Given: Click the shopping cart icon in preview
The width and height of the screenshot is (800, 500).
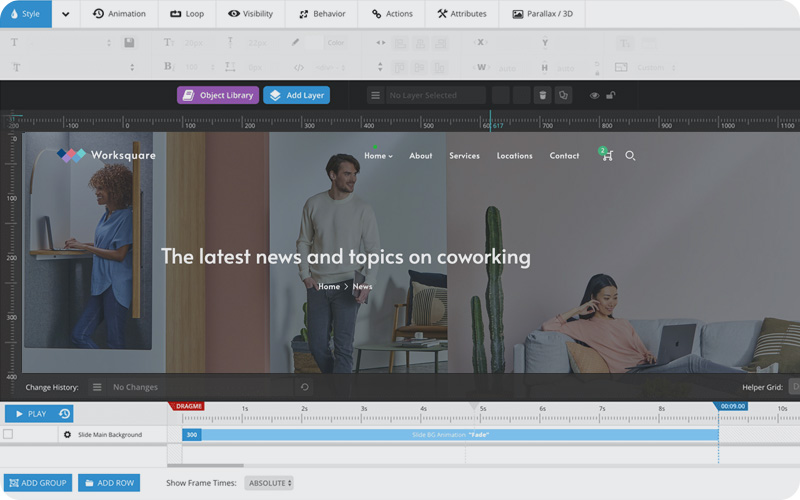Looking at the screenshot, I should click(606, 156).
